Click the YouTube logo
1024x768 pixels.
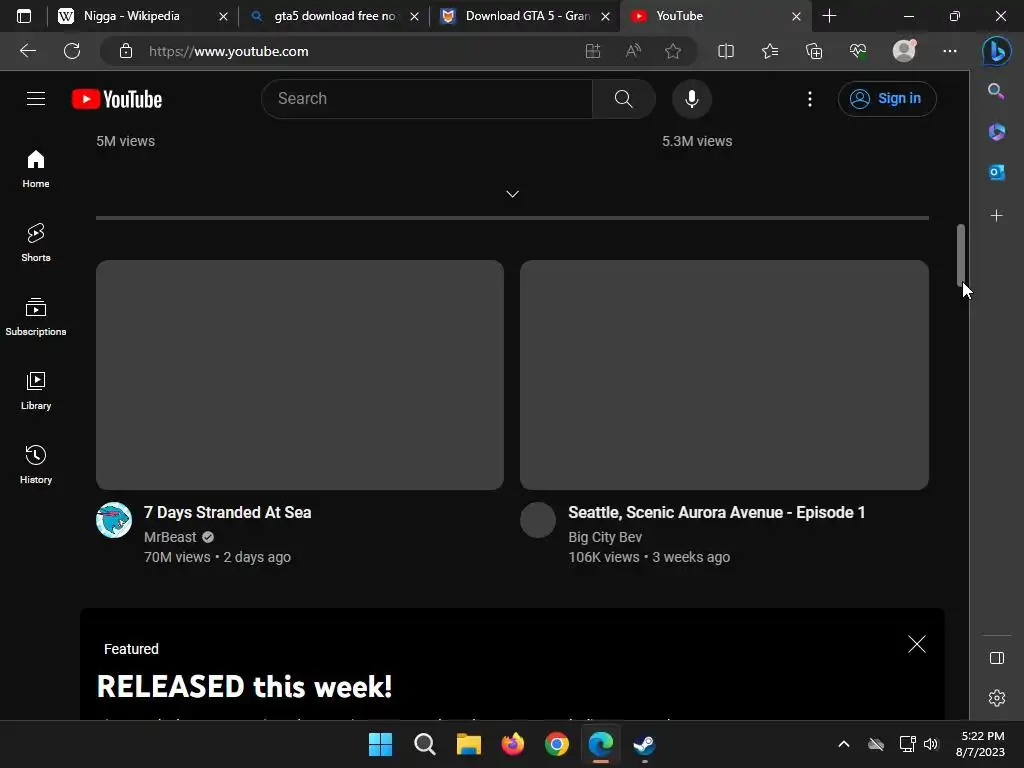(117, 99)
